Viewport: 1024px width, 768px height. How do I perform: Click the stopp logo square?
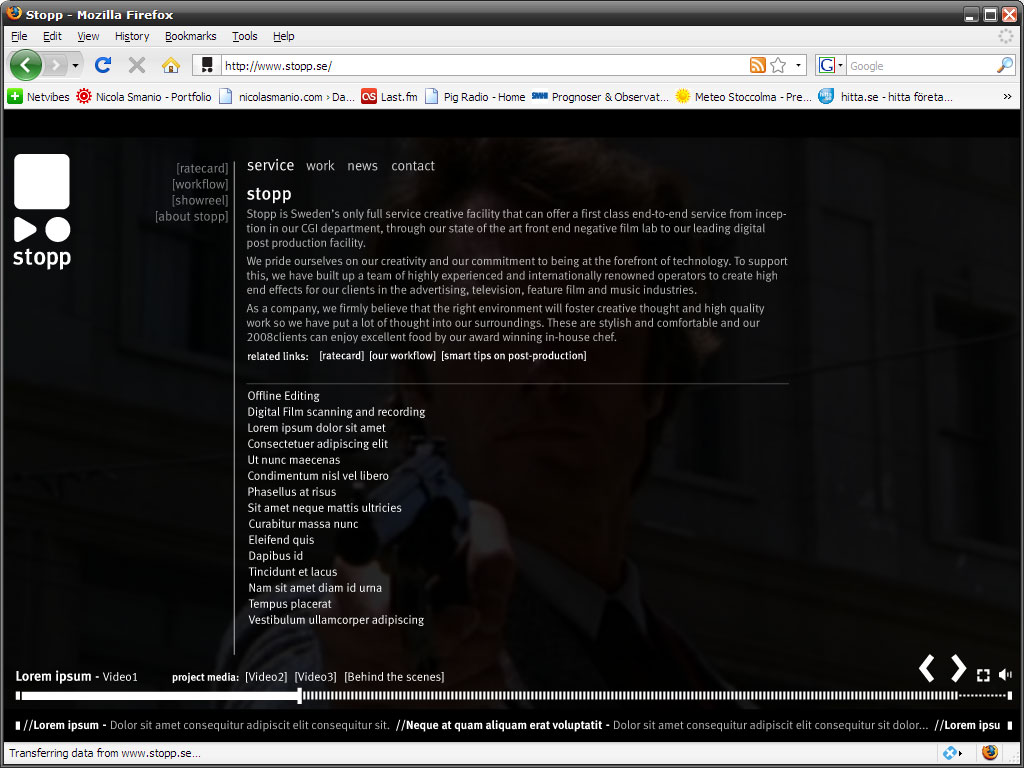[42, 182]
